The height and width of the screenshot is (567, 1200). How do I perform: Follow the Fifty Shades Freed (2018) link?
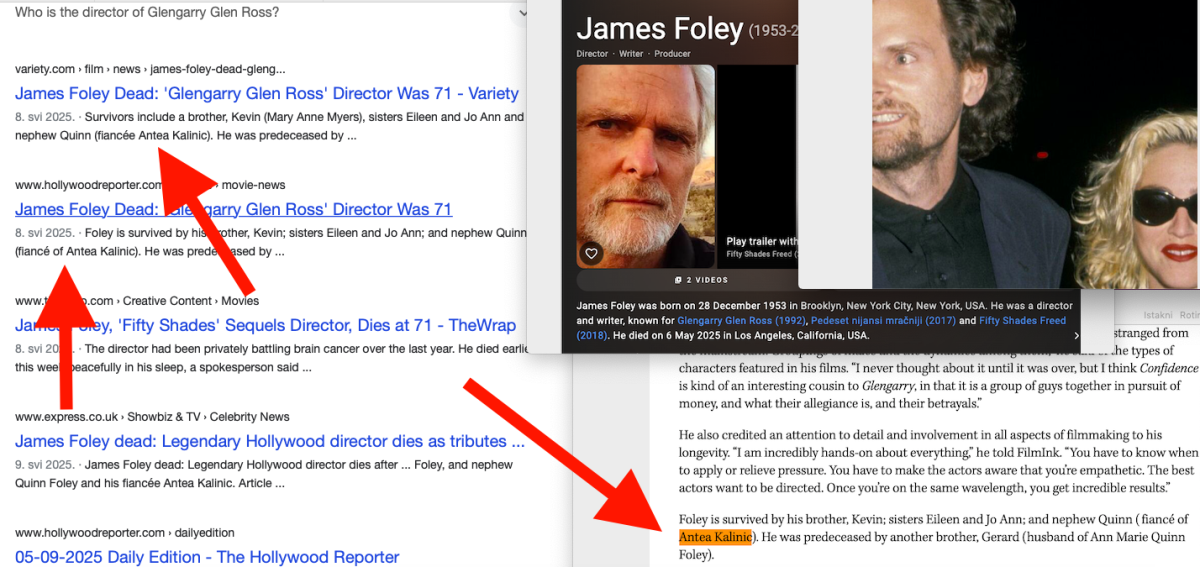click(x=1022, y=321)
